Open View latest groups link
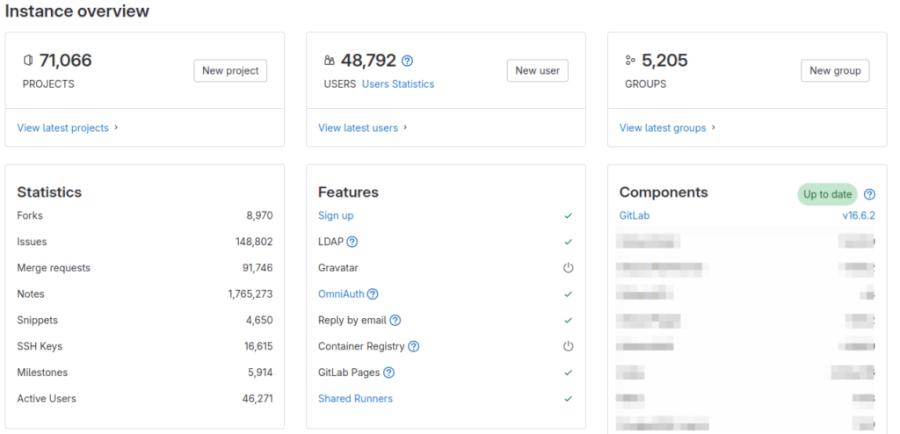900x434 pixels. (x=662, y=127)
